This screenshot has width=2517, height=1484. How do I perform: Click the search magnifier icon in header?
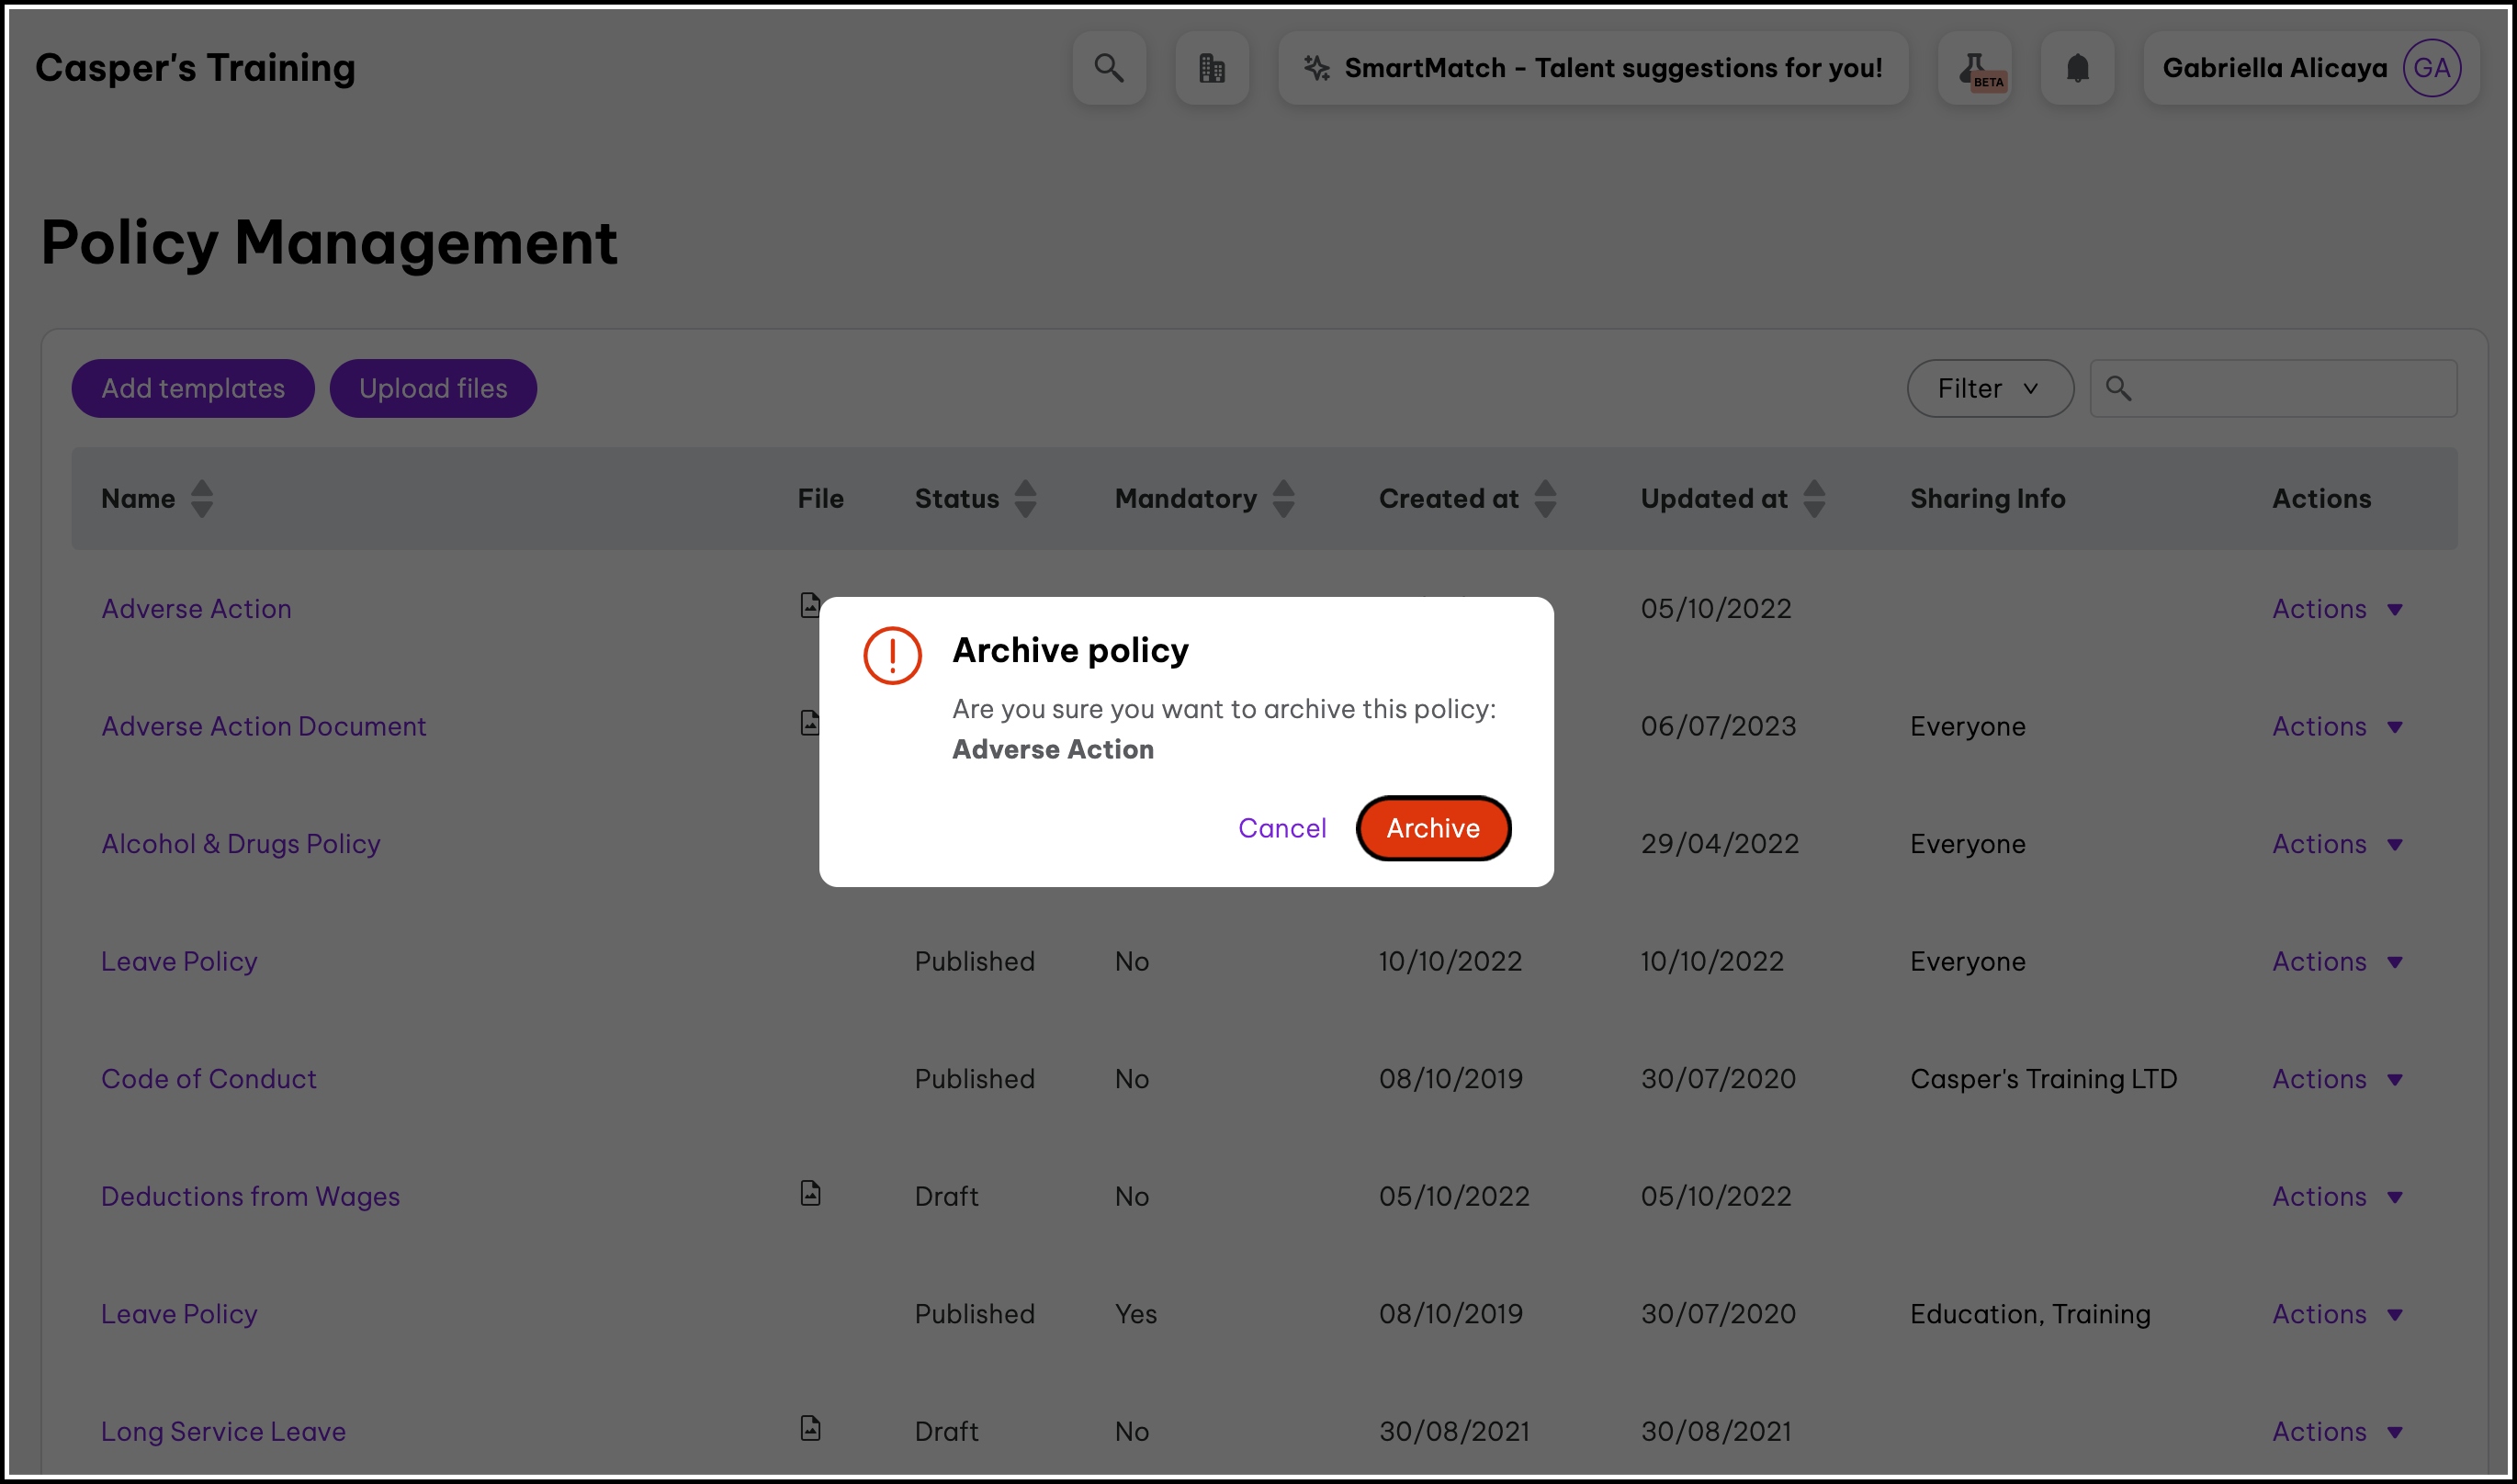(1108, 68)
